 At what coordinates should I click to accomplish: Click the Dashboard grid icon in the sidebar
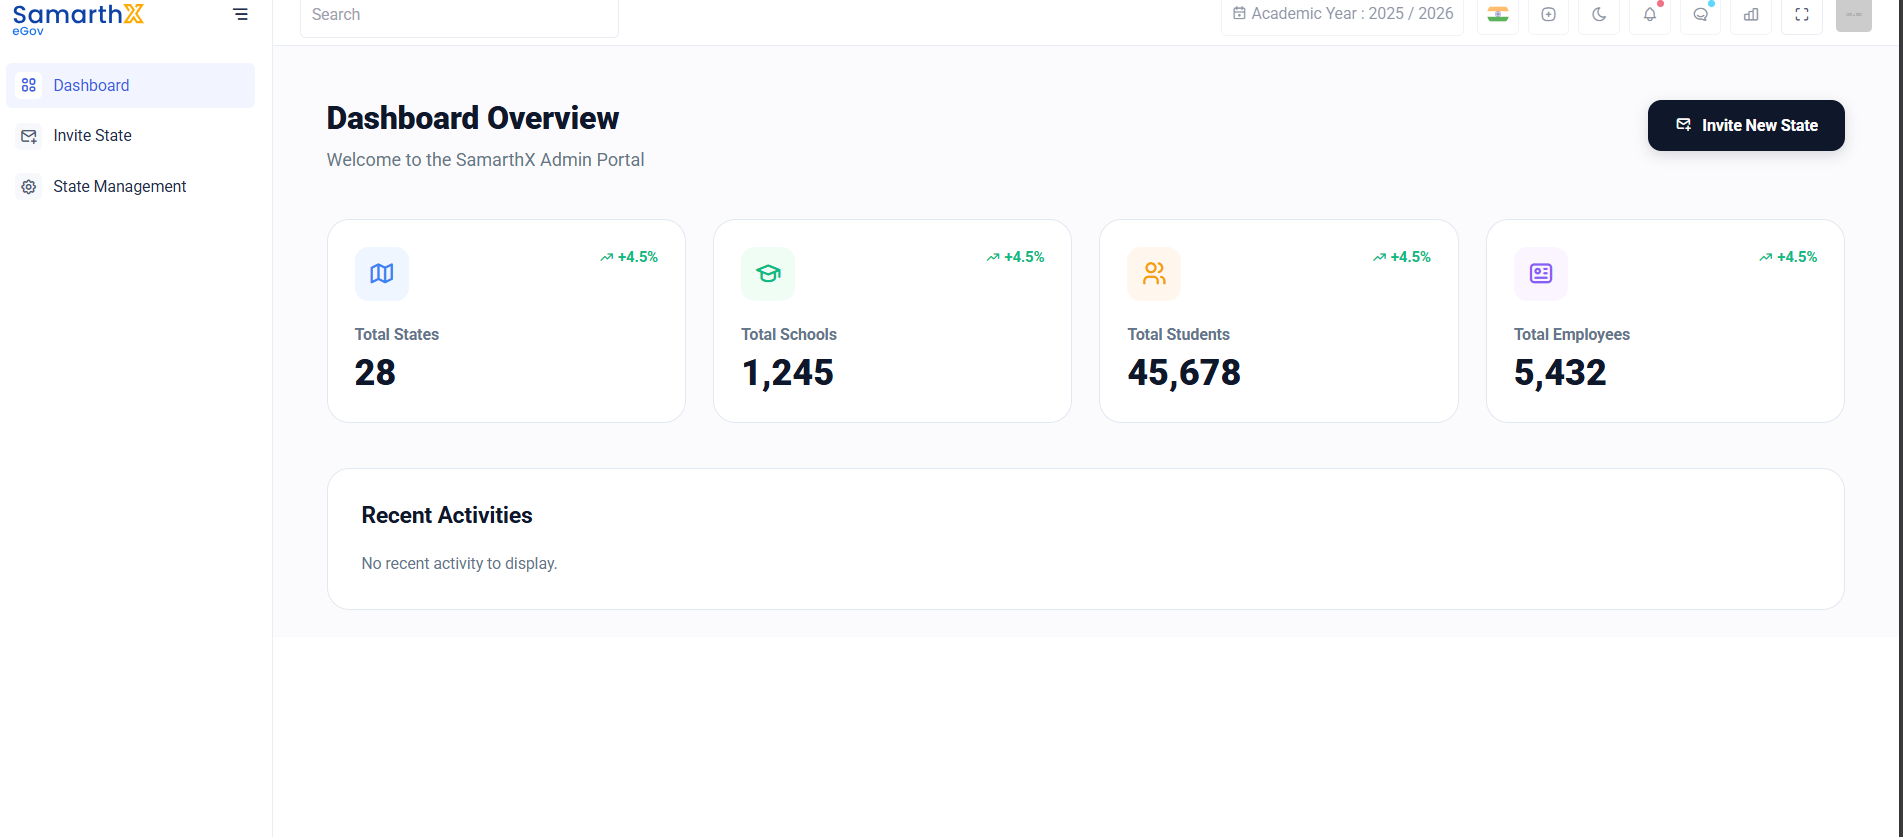pos(29,85)
